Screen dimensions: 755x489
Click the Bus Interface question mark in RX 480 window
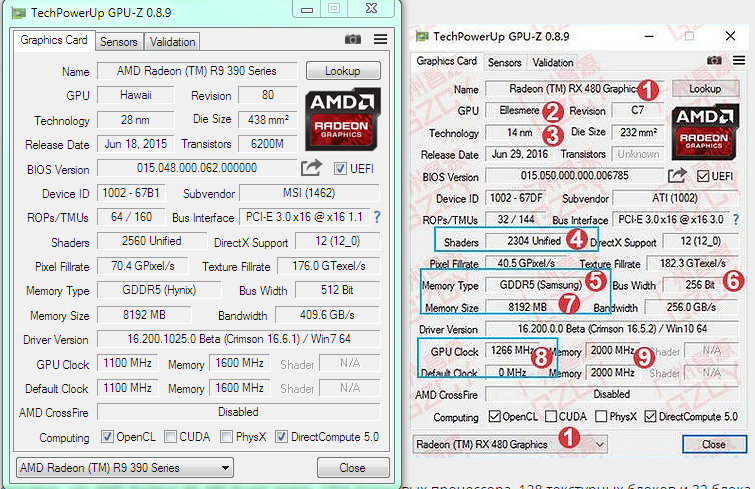(x=736, y=219)
